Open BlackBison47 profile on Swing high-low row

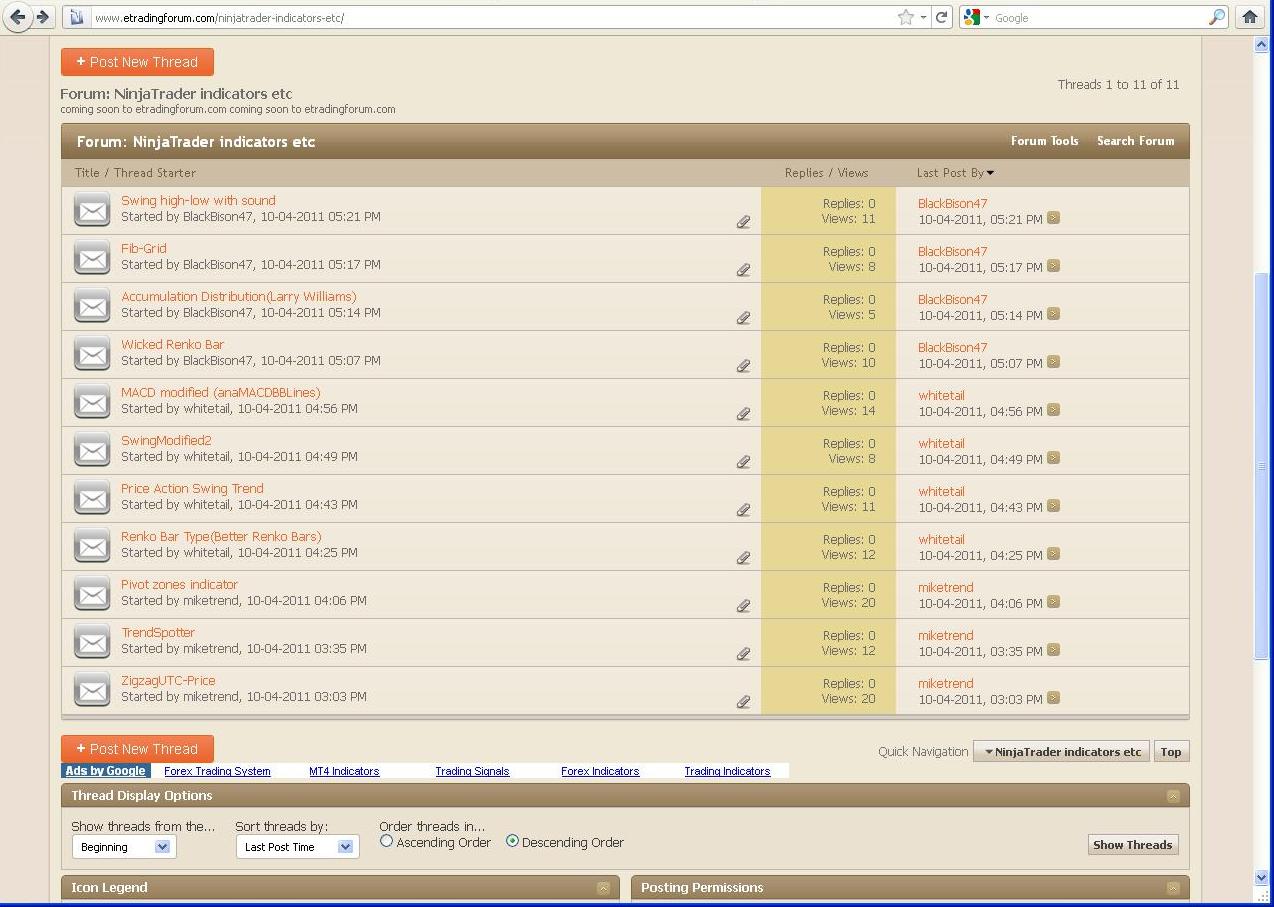[952, 203]
